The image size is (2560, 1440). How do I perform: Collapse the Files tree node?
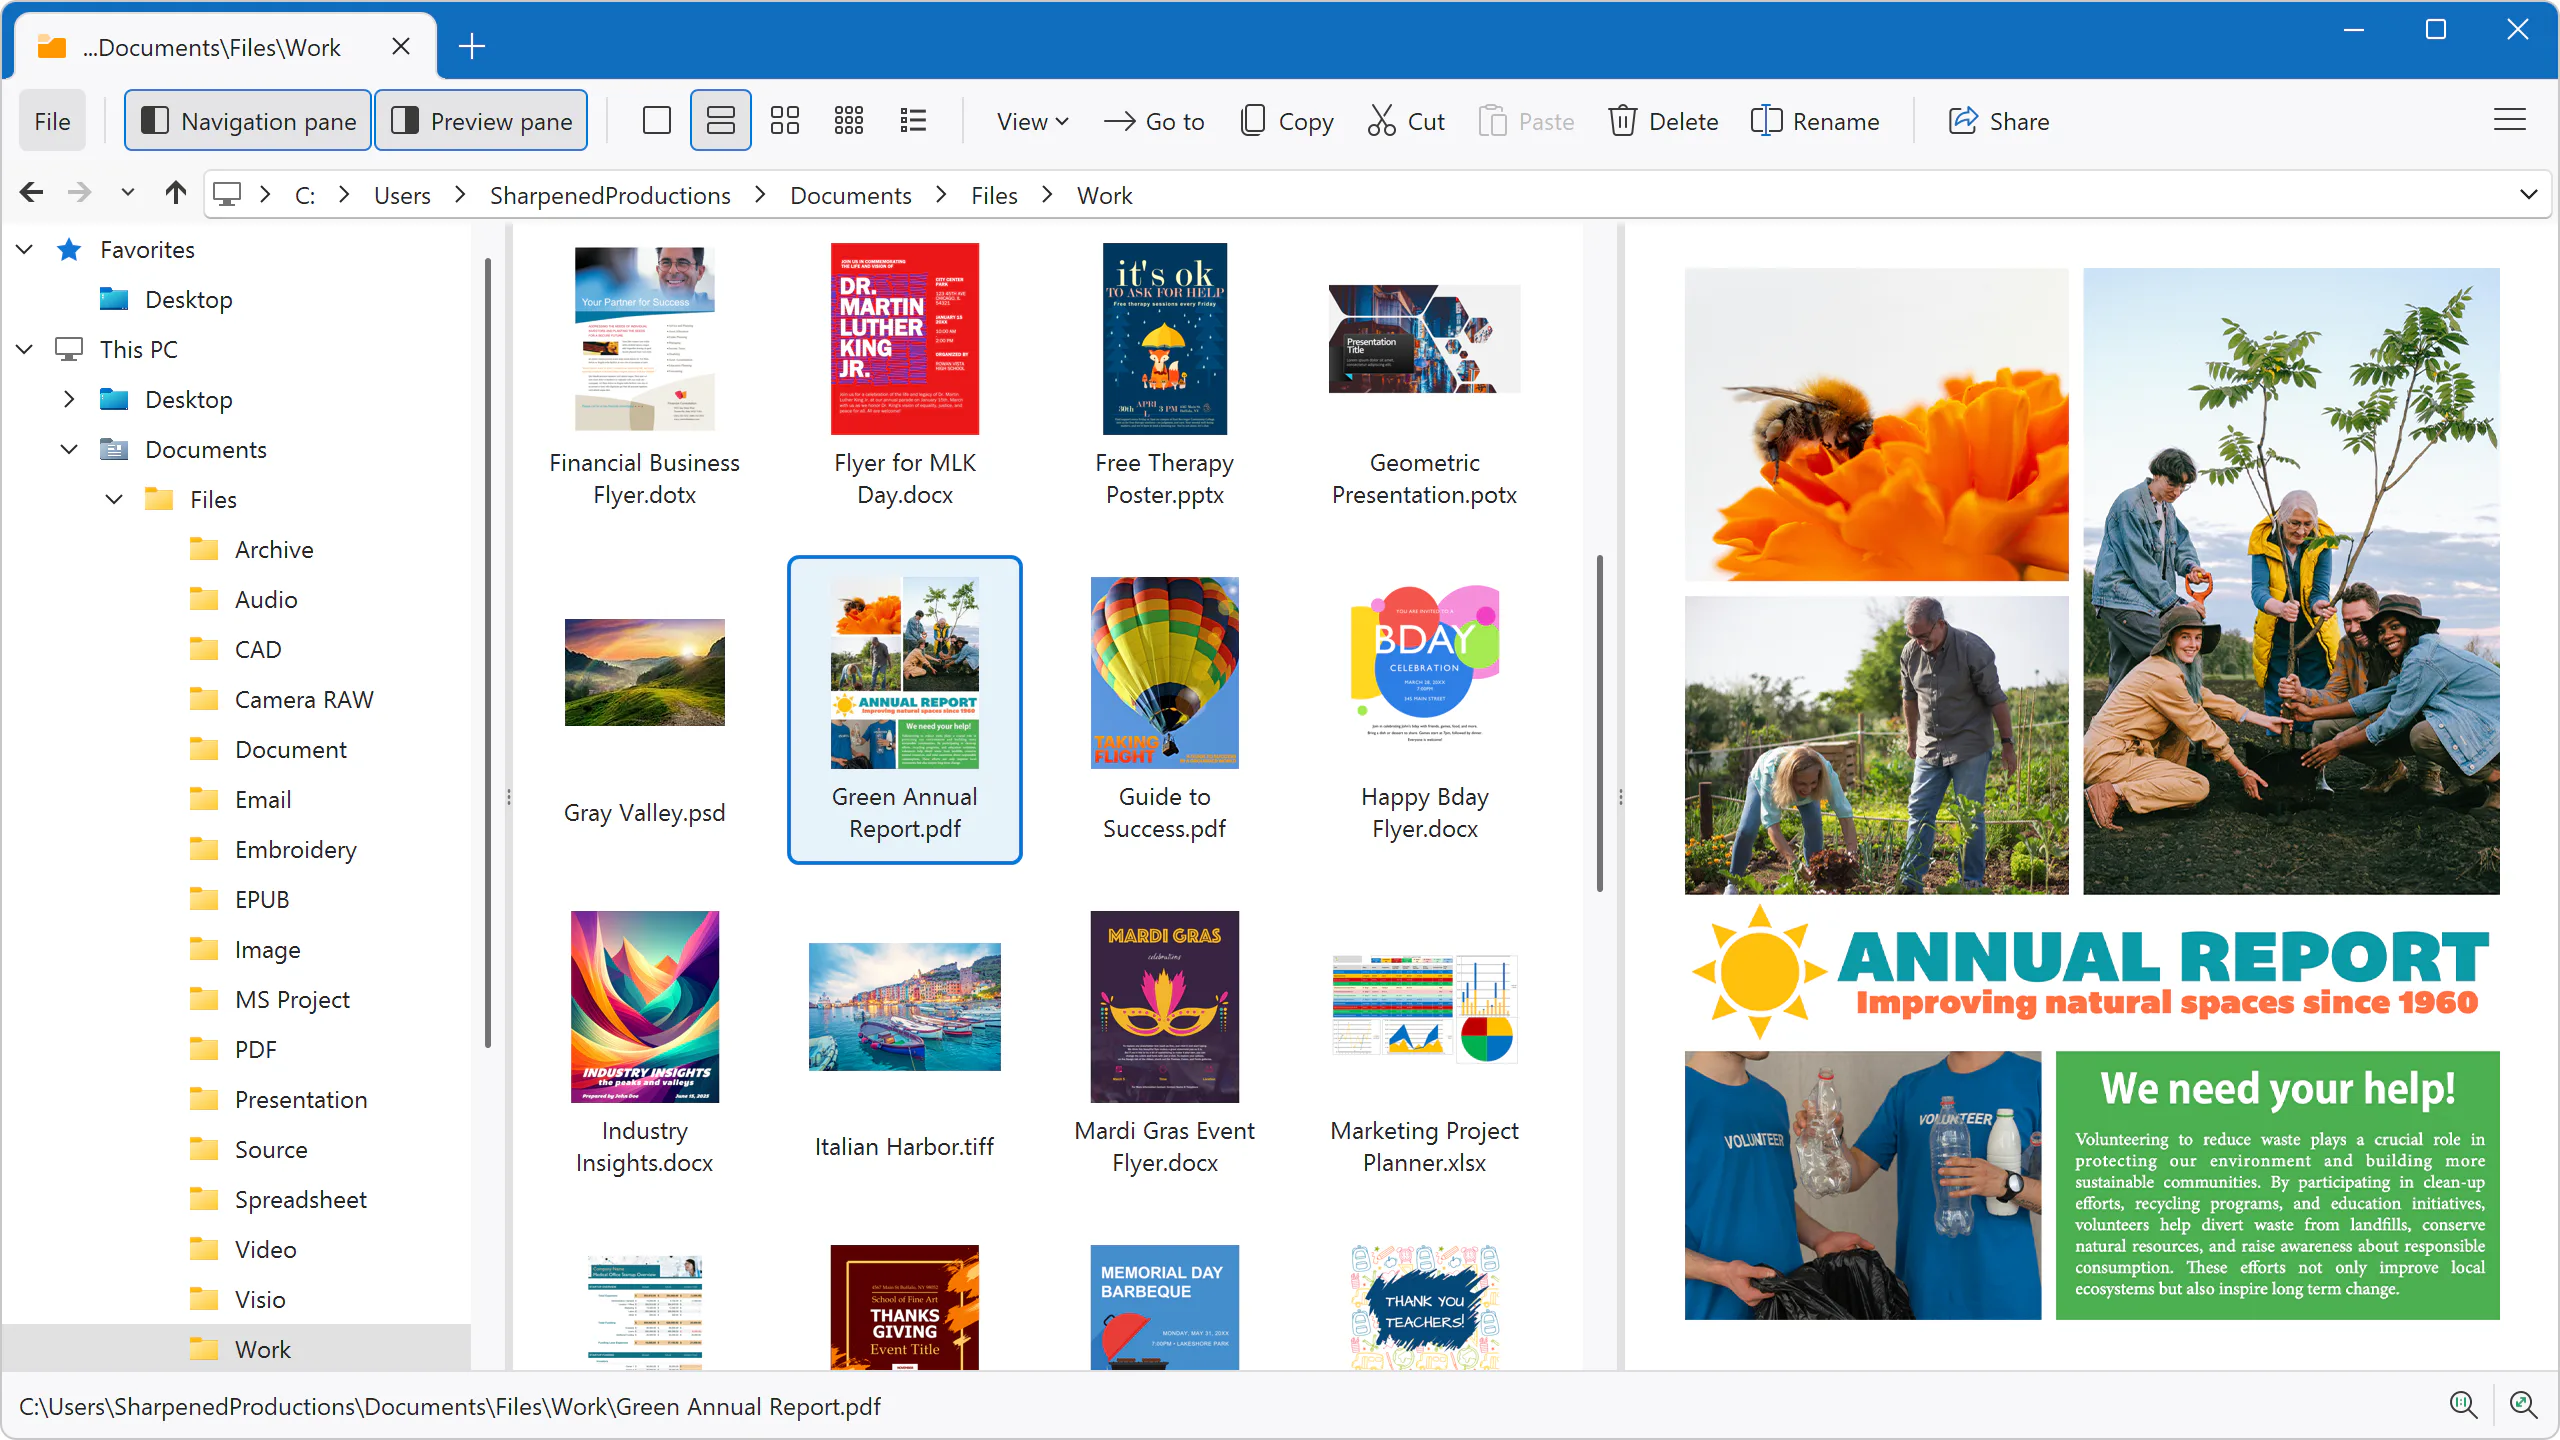coord(114,499)
